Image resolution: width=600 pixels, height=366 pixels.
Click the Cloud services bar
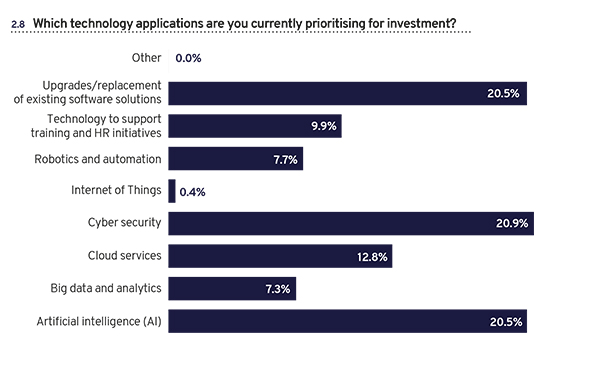pos(280,256)
